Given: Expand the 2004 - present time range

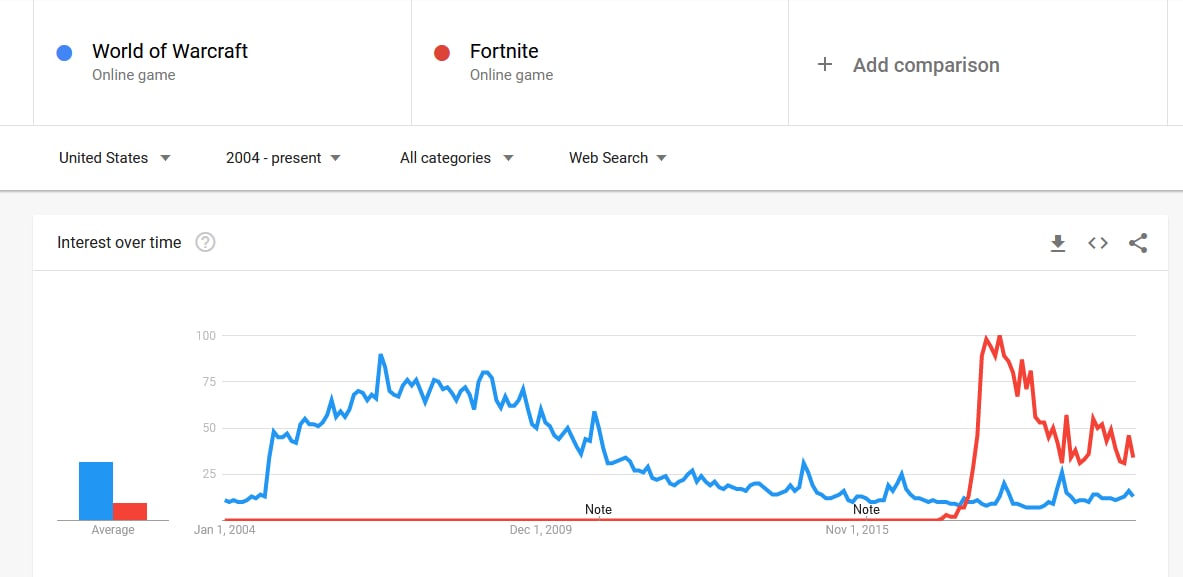Looking at the screenshot, I should [283, 158].
